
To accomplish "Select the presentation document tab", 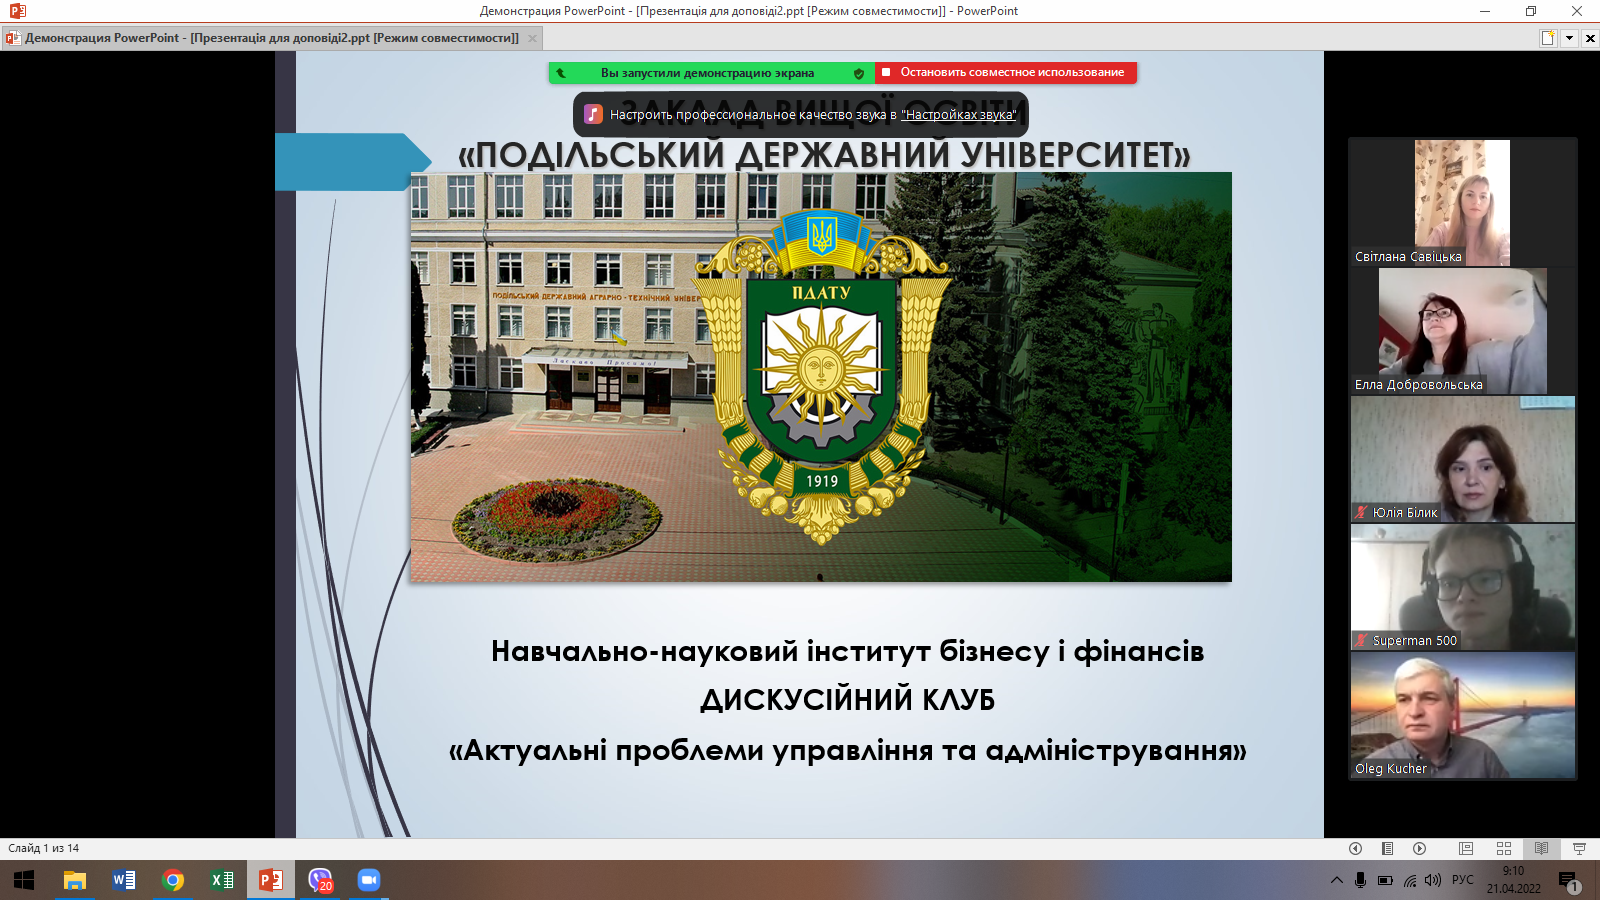I will pyautogui.click(x=265, y=38).
